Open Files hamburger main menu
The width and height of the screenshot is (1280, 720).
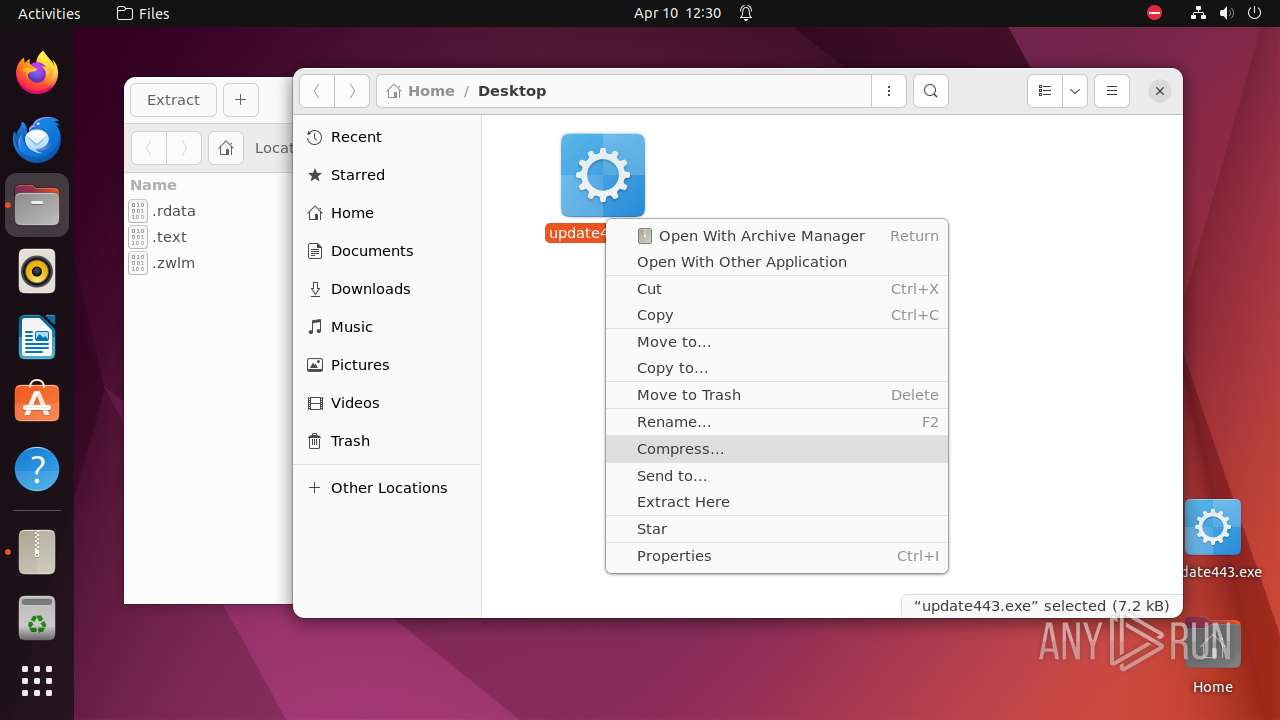coord(1112,91)
